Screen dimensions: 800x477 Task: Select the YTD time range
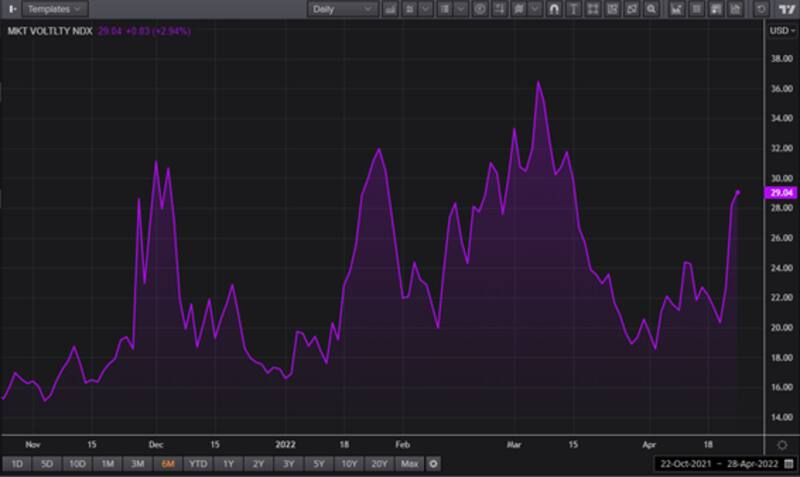199,464
